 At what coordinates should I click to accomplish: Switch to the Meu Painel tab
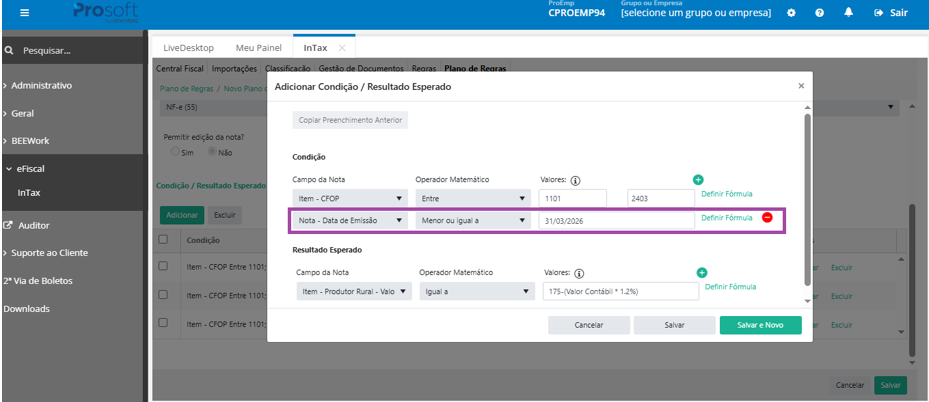point(258,48)
